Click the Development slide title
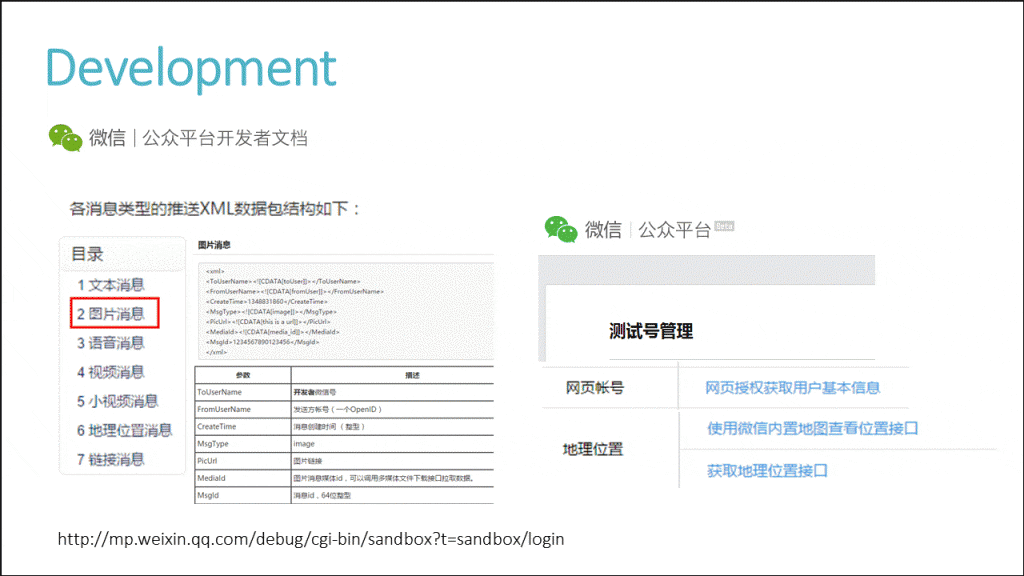The height and width of the screenshot is (576, 1024). pyautogui.click(x=191, y=68)
